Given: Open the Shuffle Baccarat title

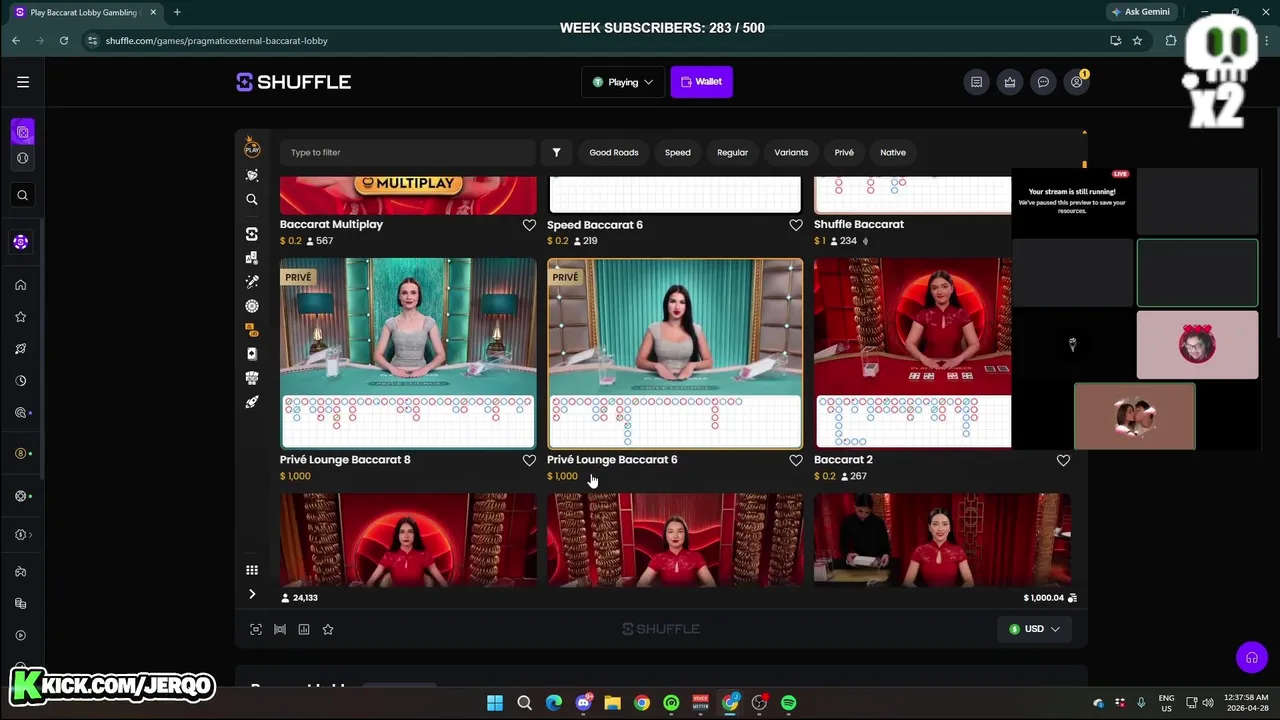Looking at the screenshot, I should coord(859,224).
